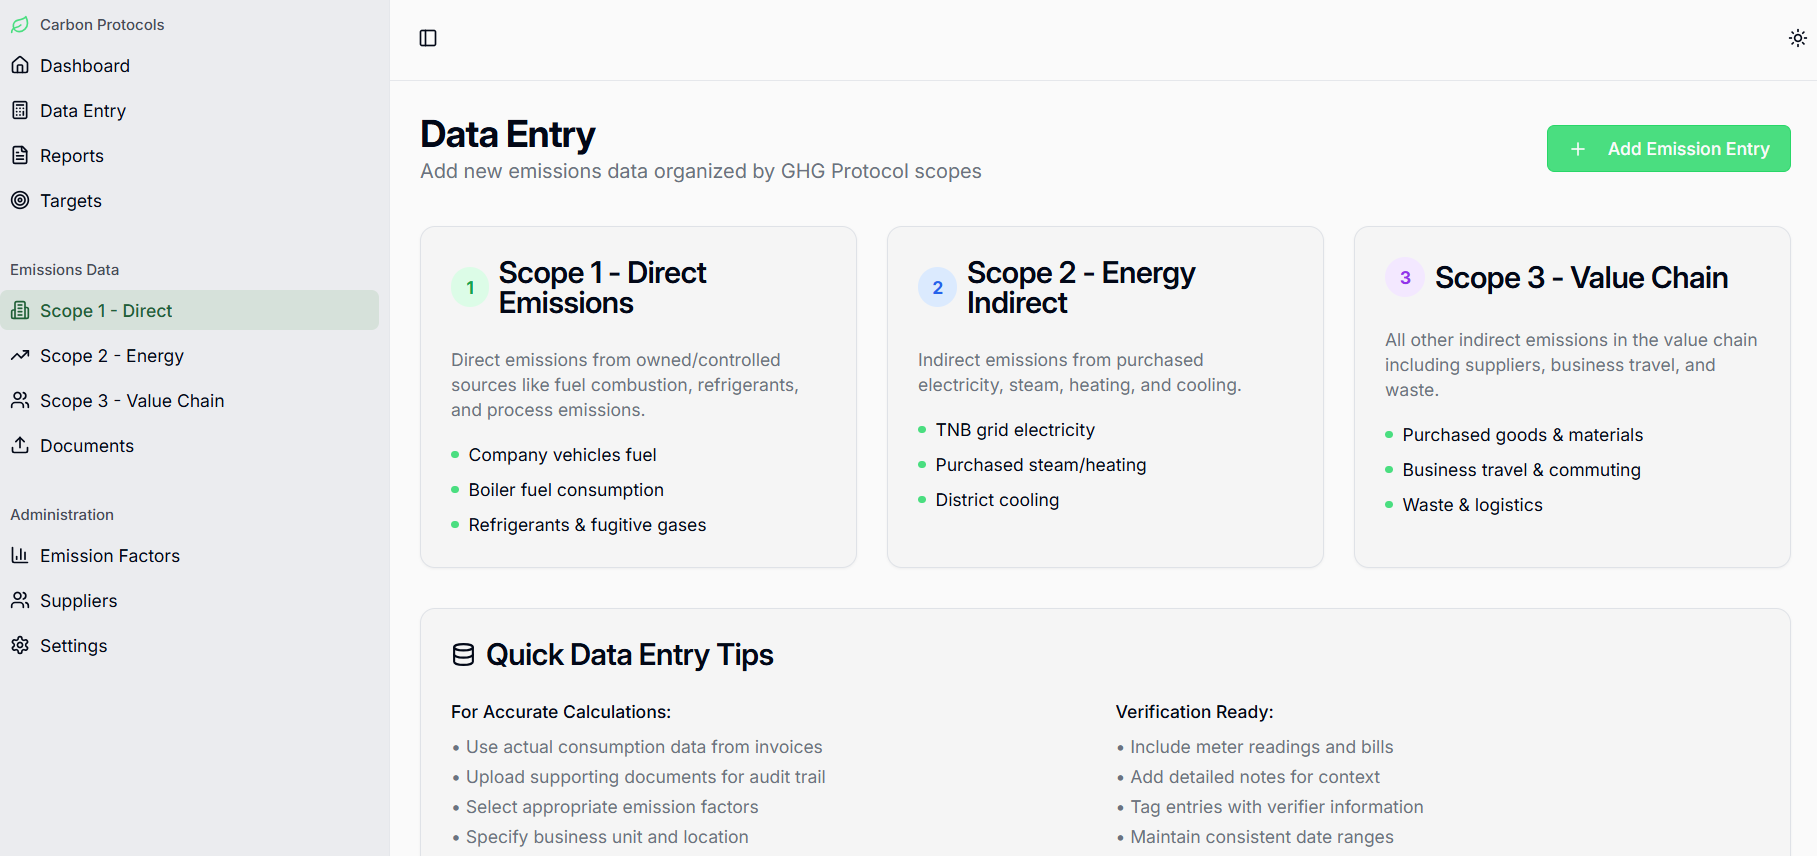
Task: Click the plus icon in Add Emission Entry
Action: tap(1578, 149)
